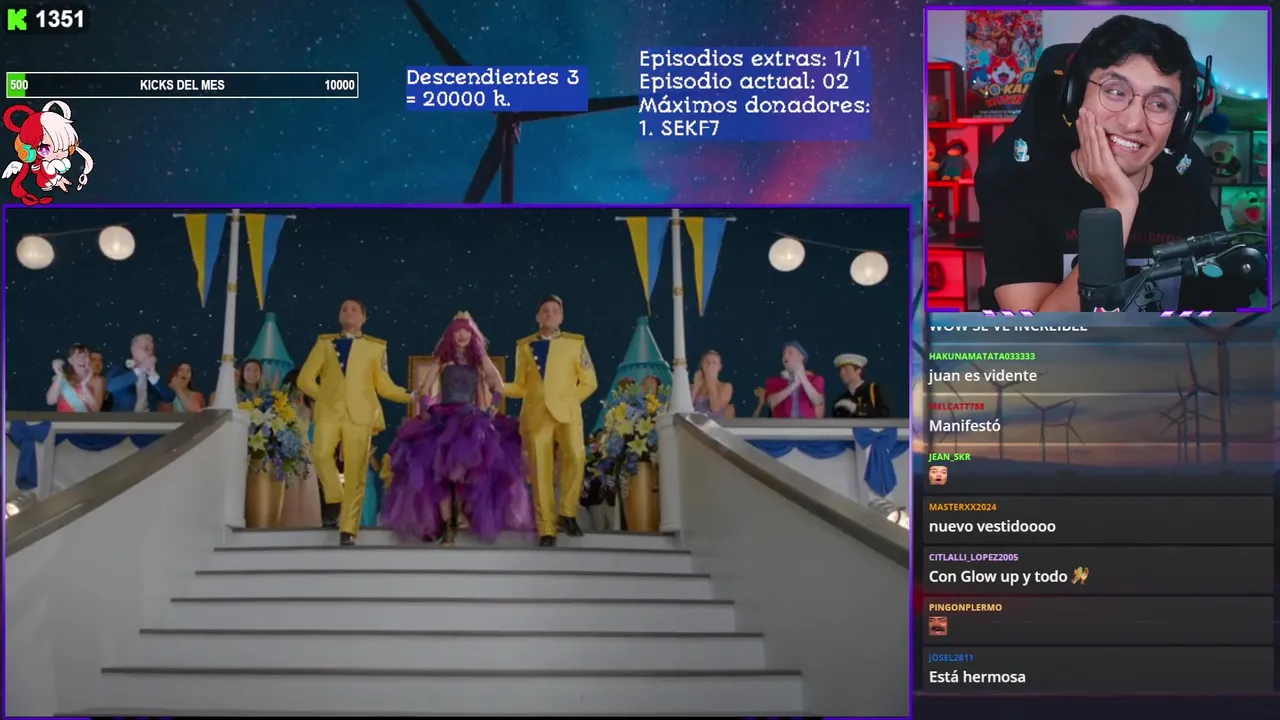This screenshot has width=1280, height=720.
Task: Click the streamer webcam feed
Action: point(1098,160)
